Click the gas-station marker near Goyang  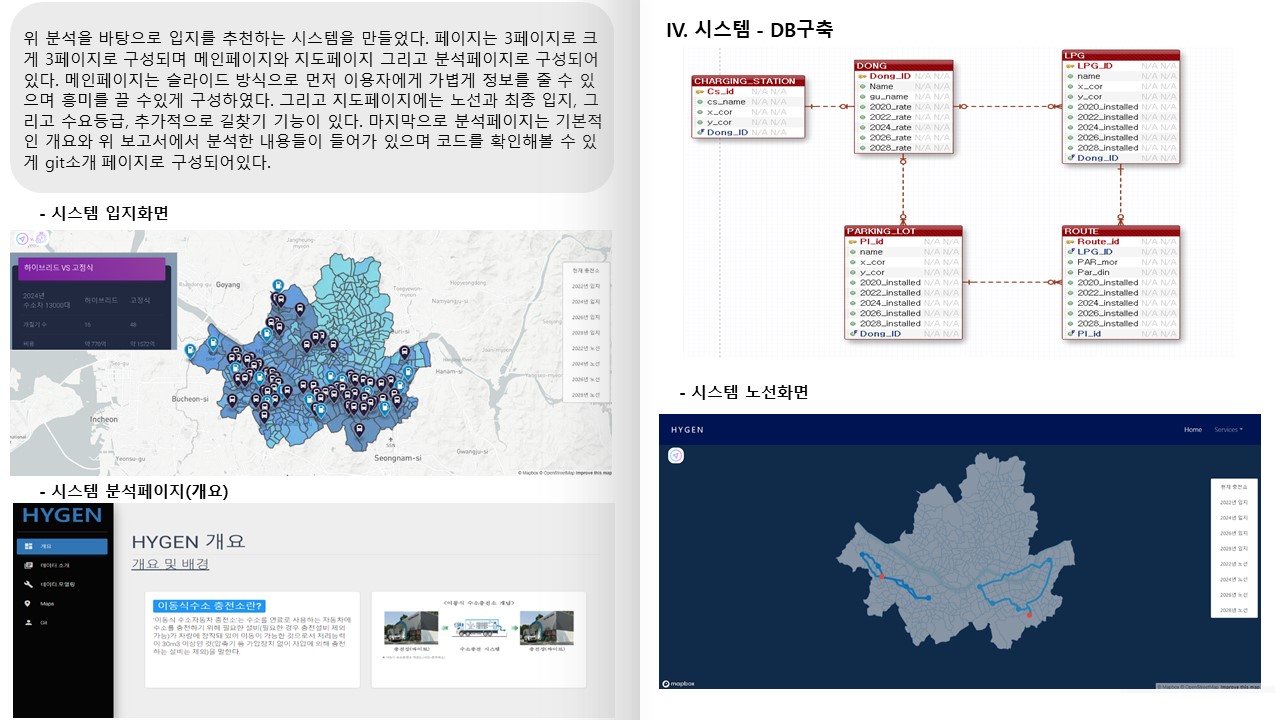276,286
